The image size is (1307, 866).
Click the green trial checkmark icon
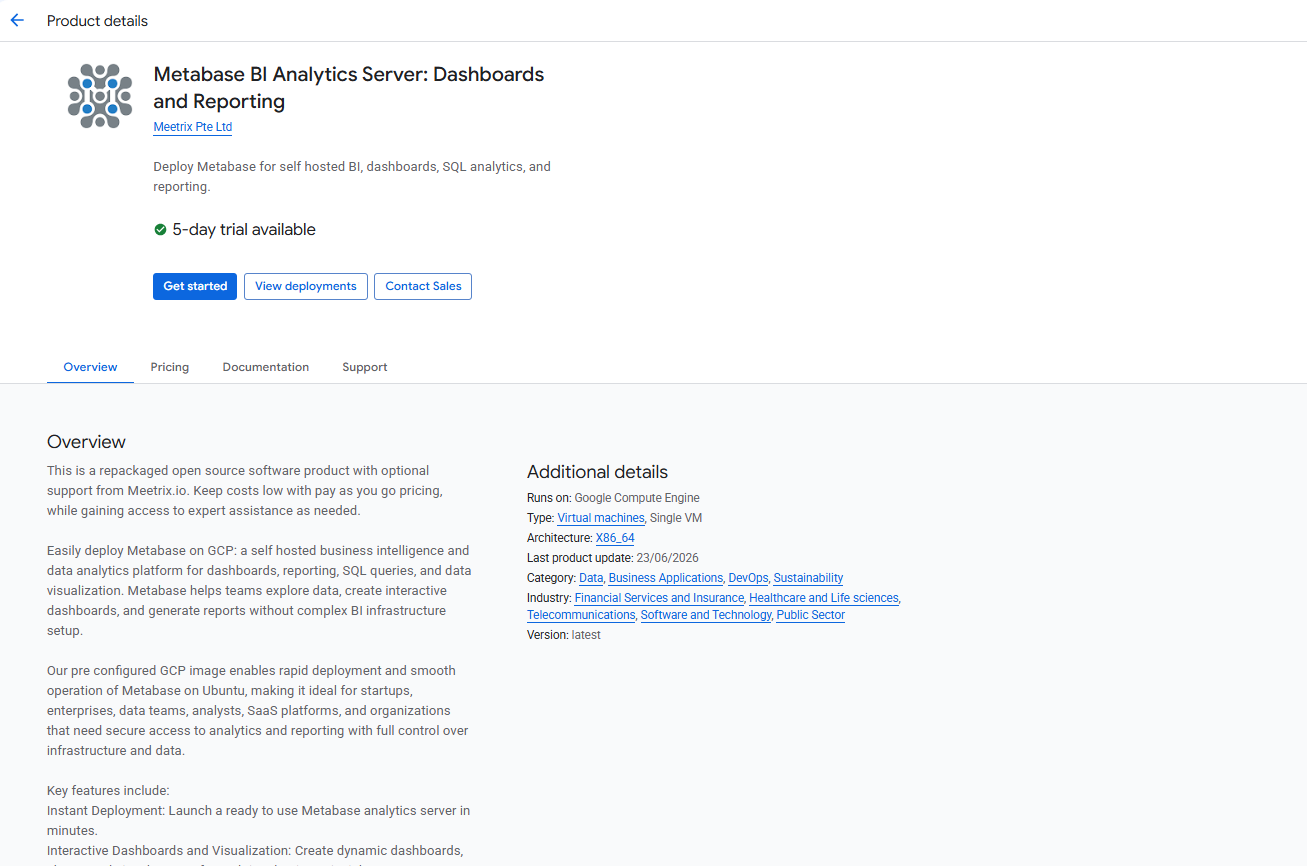160,230
